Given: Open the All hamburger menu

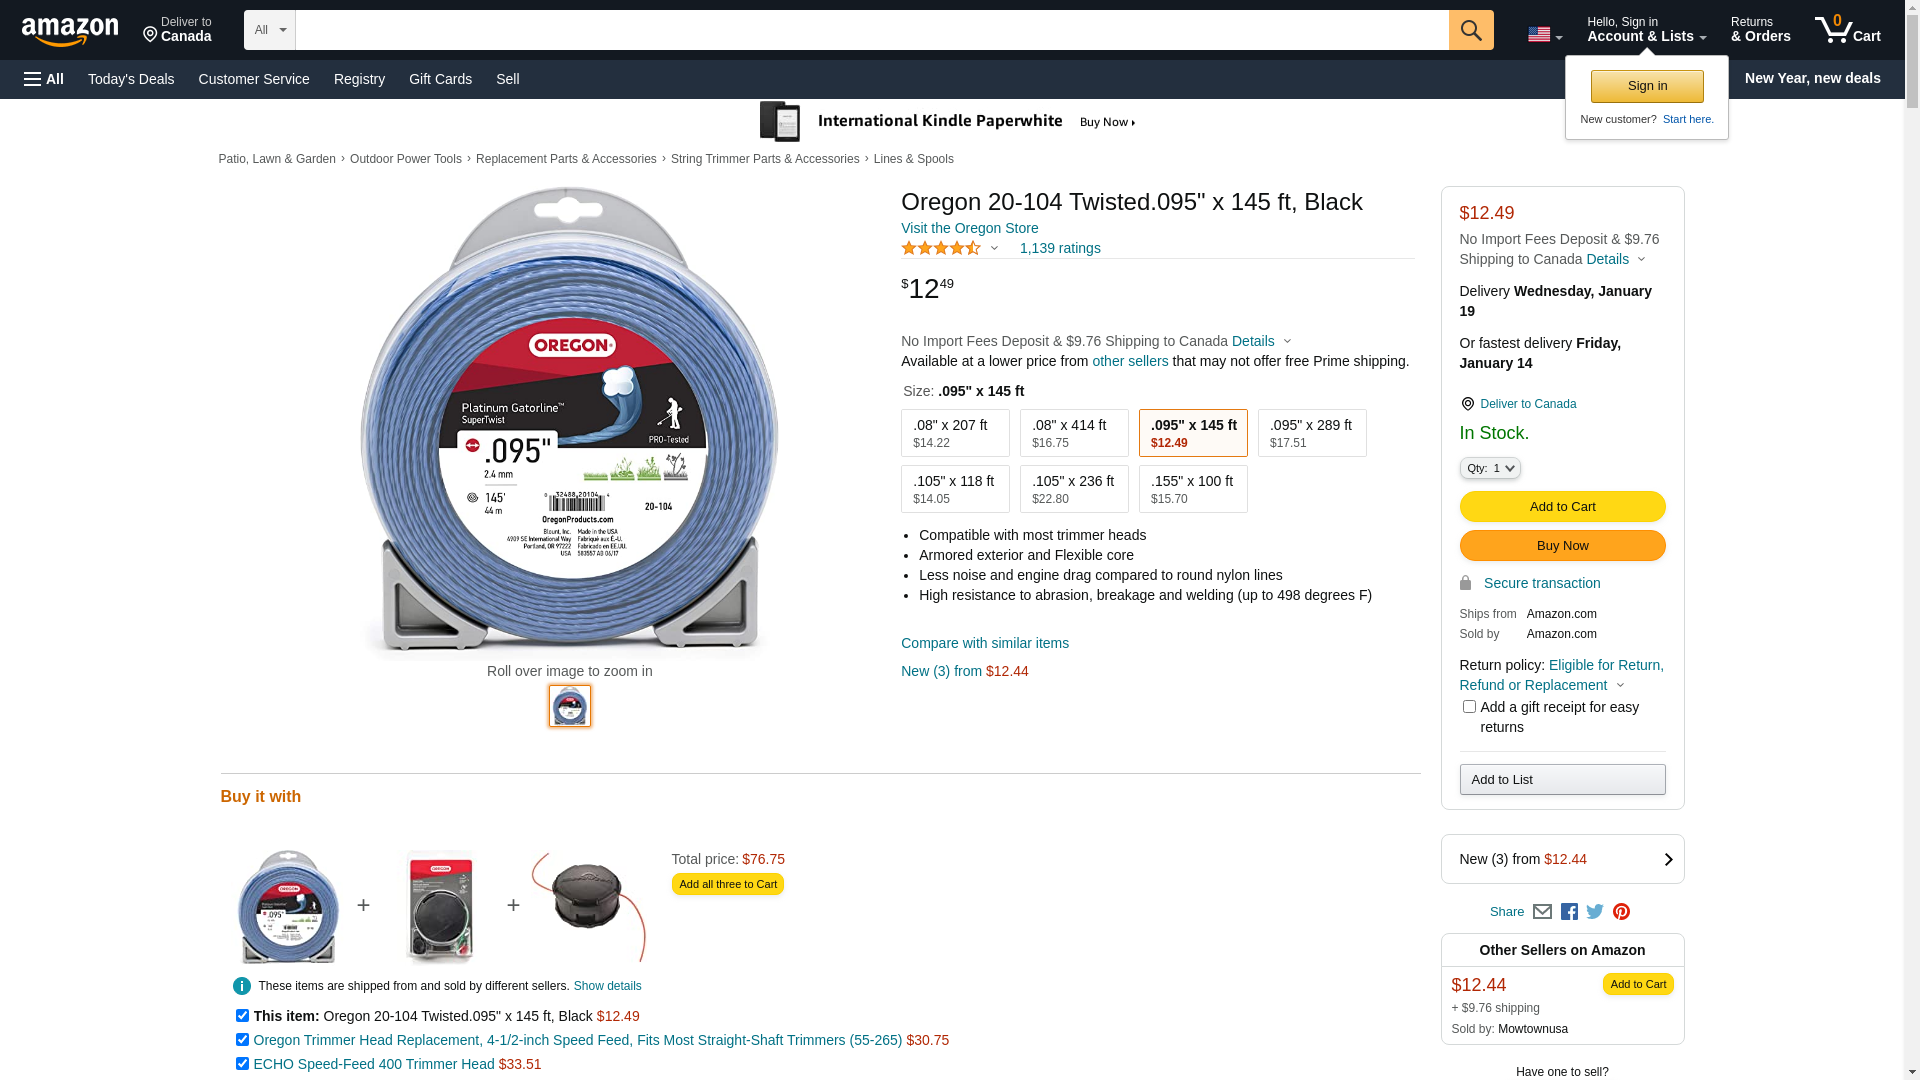Looking at the screenshot, I should coord(44,79).
